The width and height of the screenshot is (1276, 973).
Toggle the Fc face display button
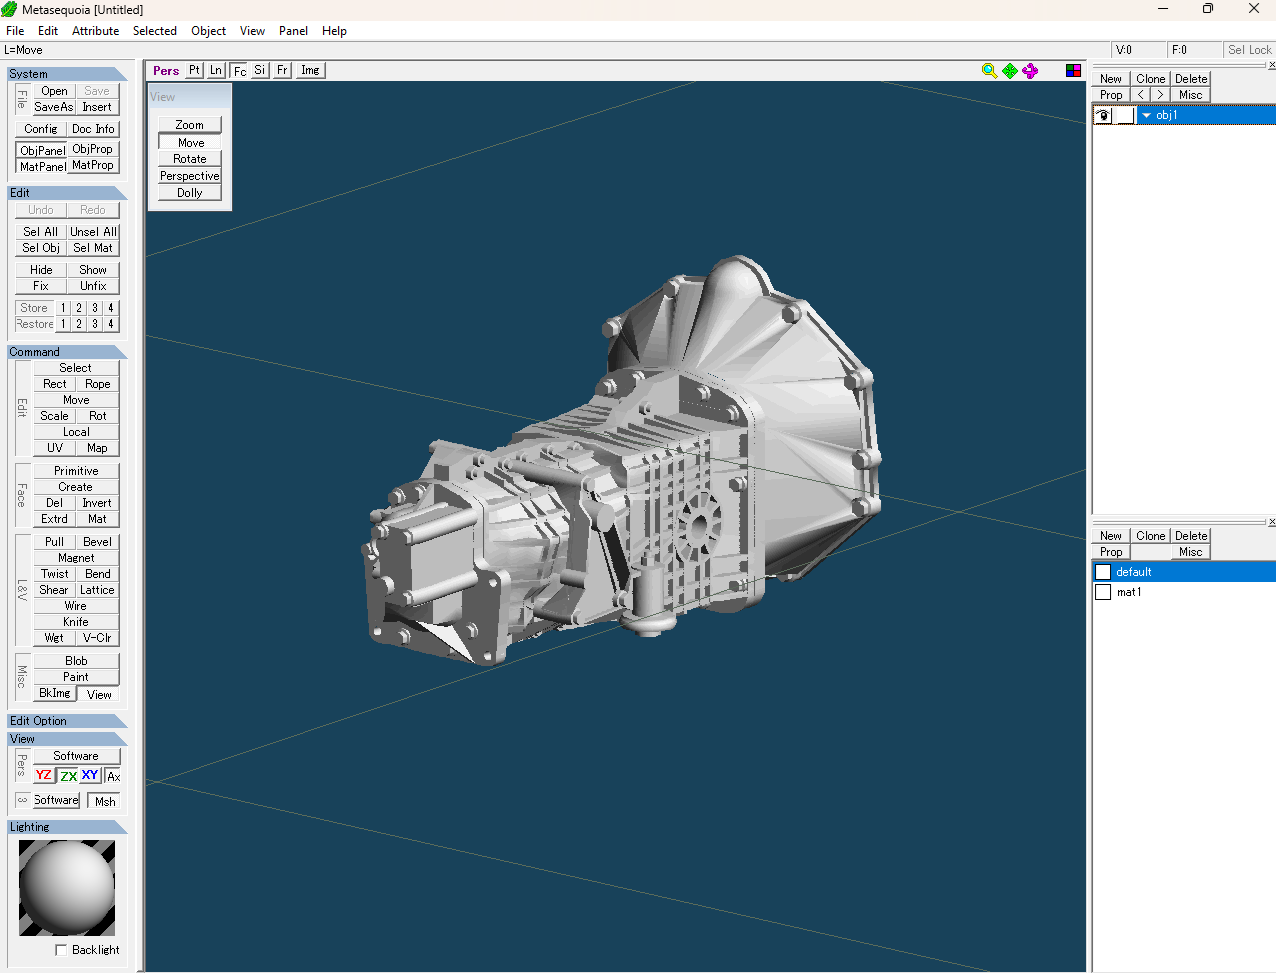[239, 70]
